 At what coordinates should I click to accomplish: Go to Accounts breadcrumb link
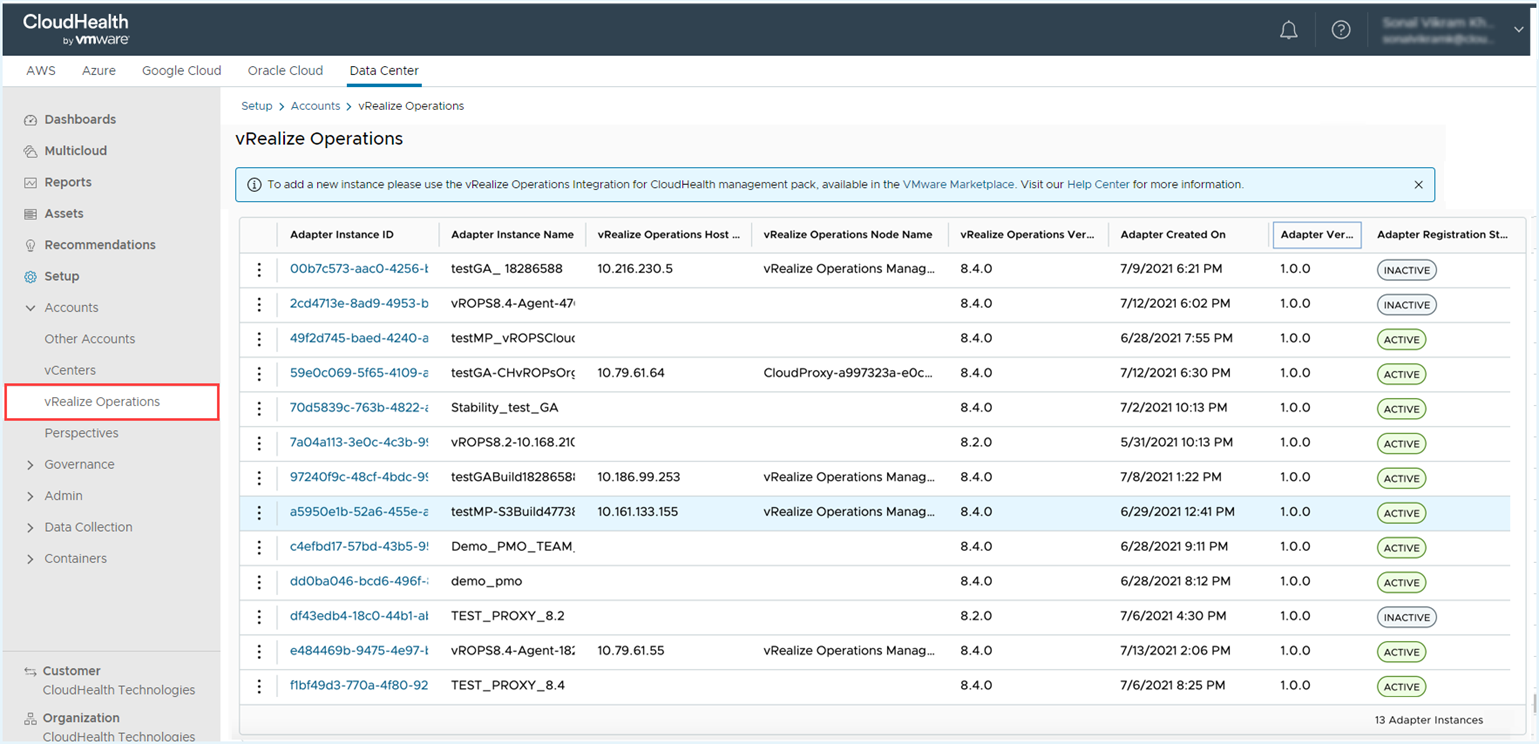315,106
